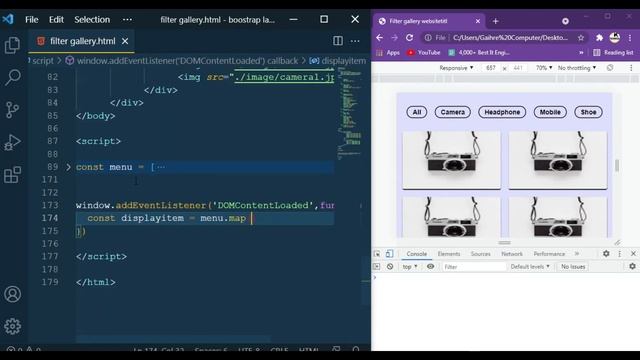Show more DevTools tabs
Image resolution: width=640 pixels, height=360 pixels.
577,254
